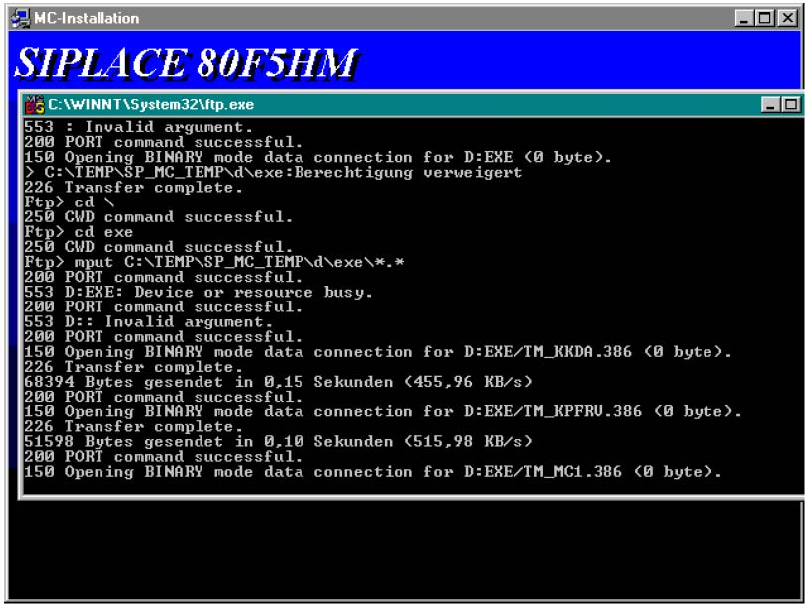This screenshot has width=805, height=604.
Task: Click the 'Berechtigung verweigert' error line
Action: [x=273, y=172]
